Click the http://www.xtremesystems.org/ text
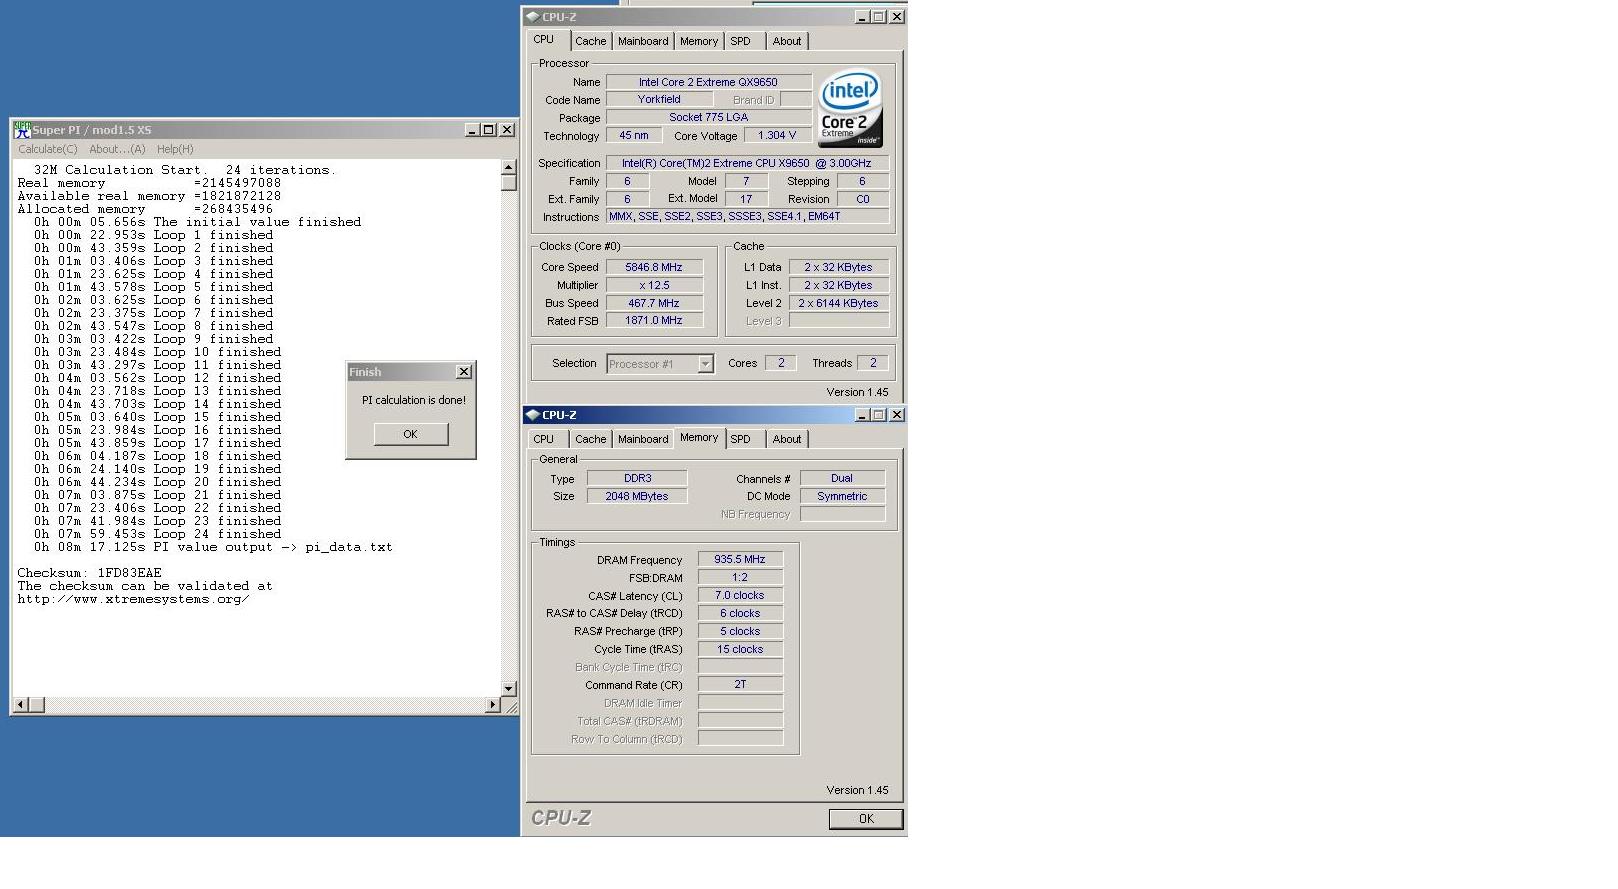The width and height of the screenshot is (1618, 889). pos(133,599)
